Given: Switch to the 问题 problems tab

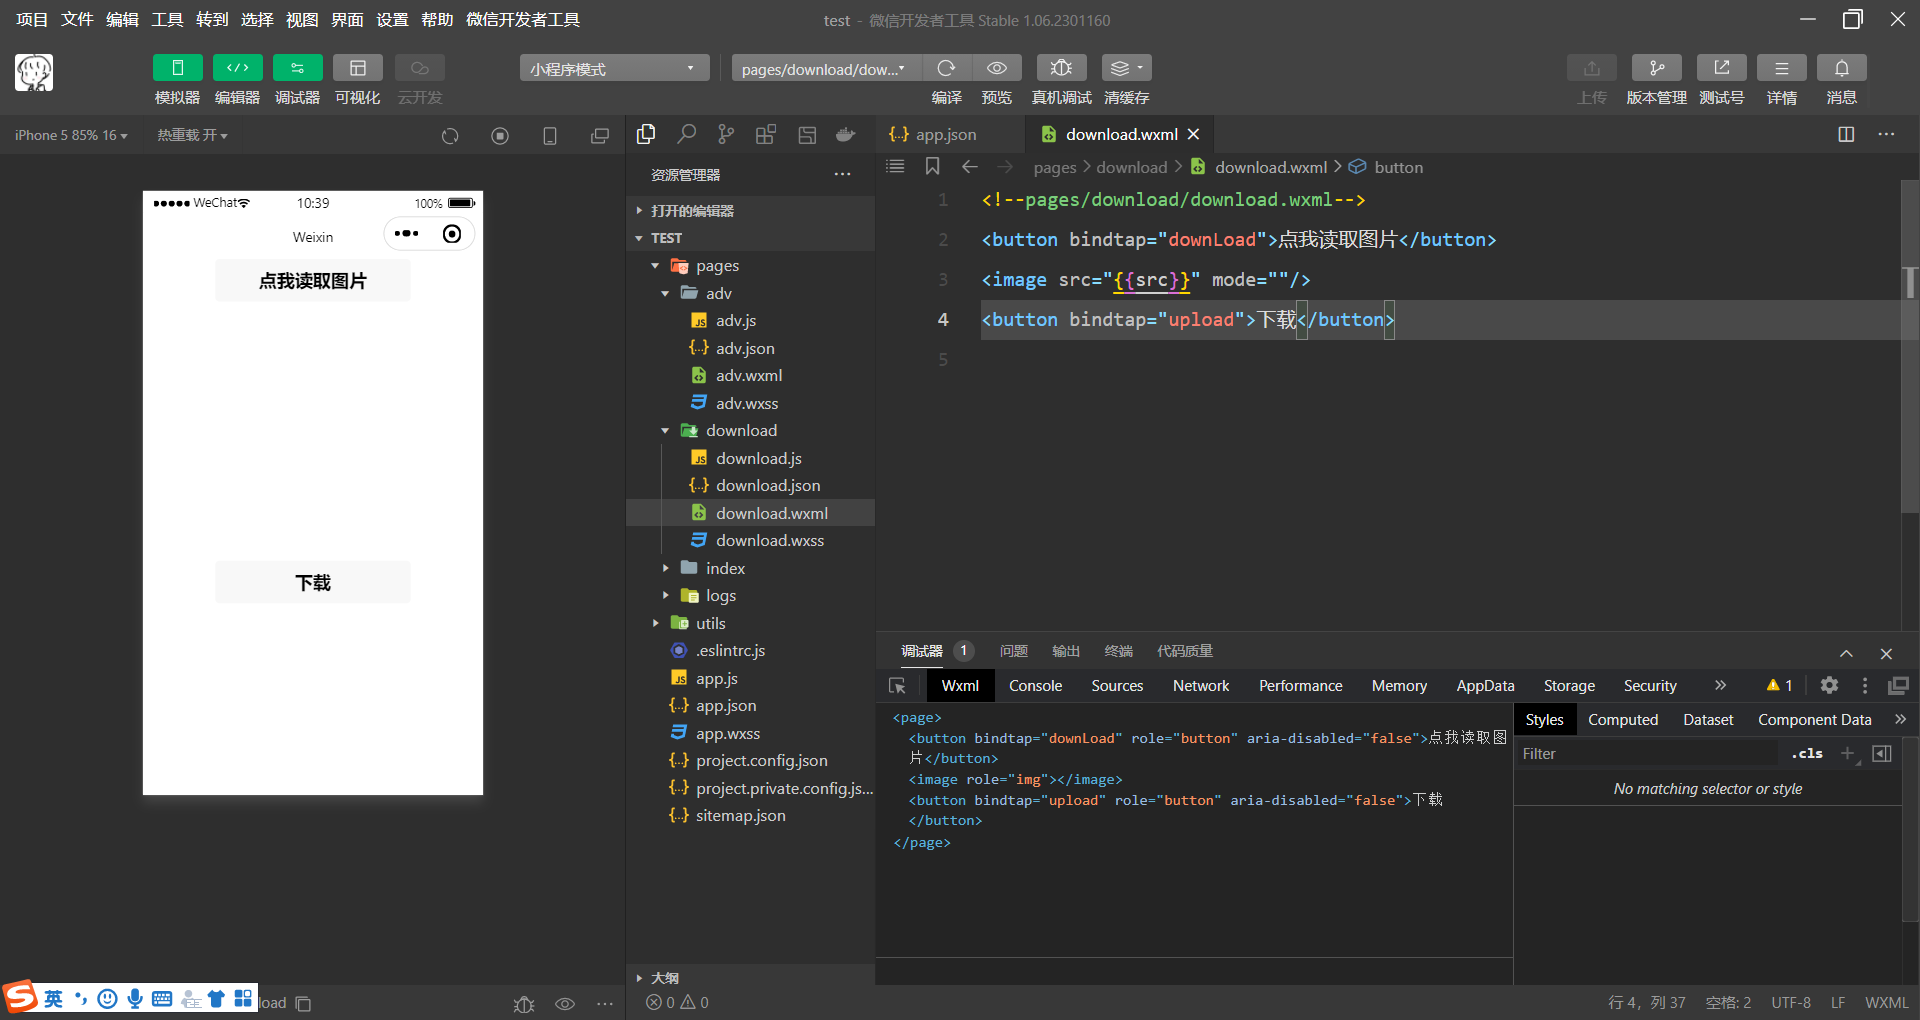Looking at the screenshot, I should click(1014, 651).
